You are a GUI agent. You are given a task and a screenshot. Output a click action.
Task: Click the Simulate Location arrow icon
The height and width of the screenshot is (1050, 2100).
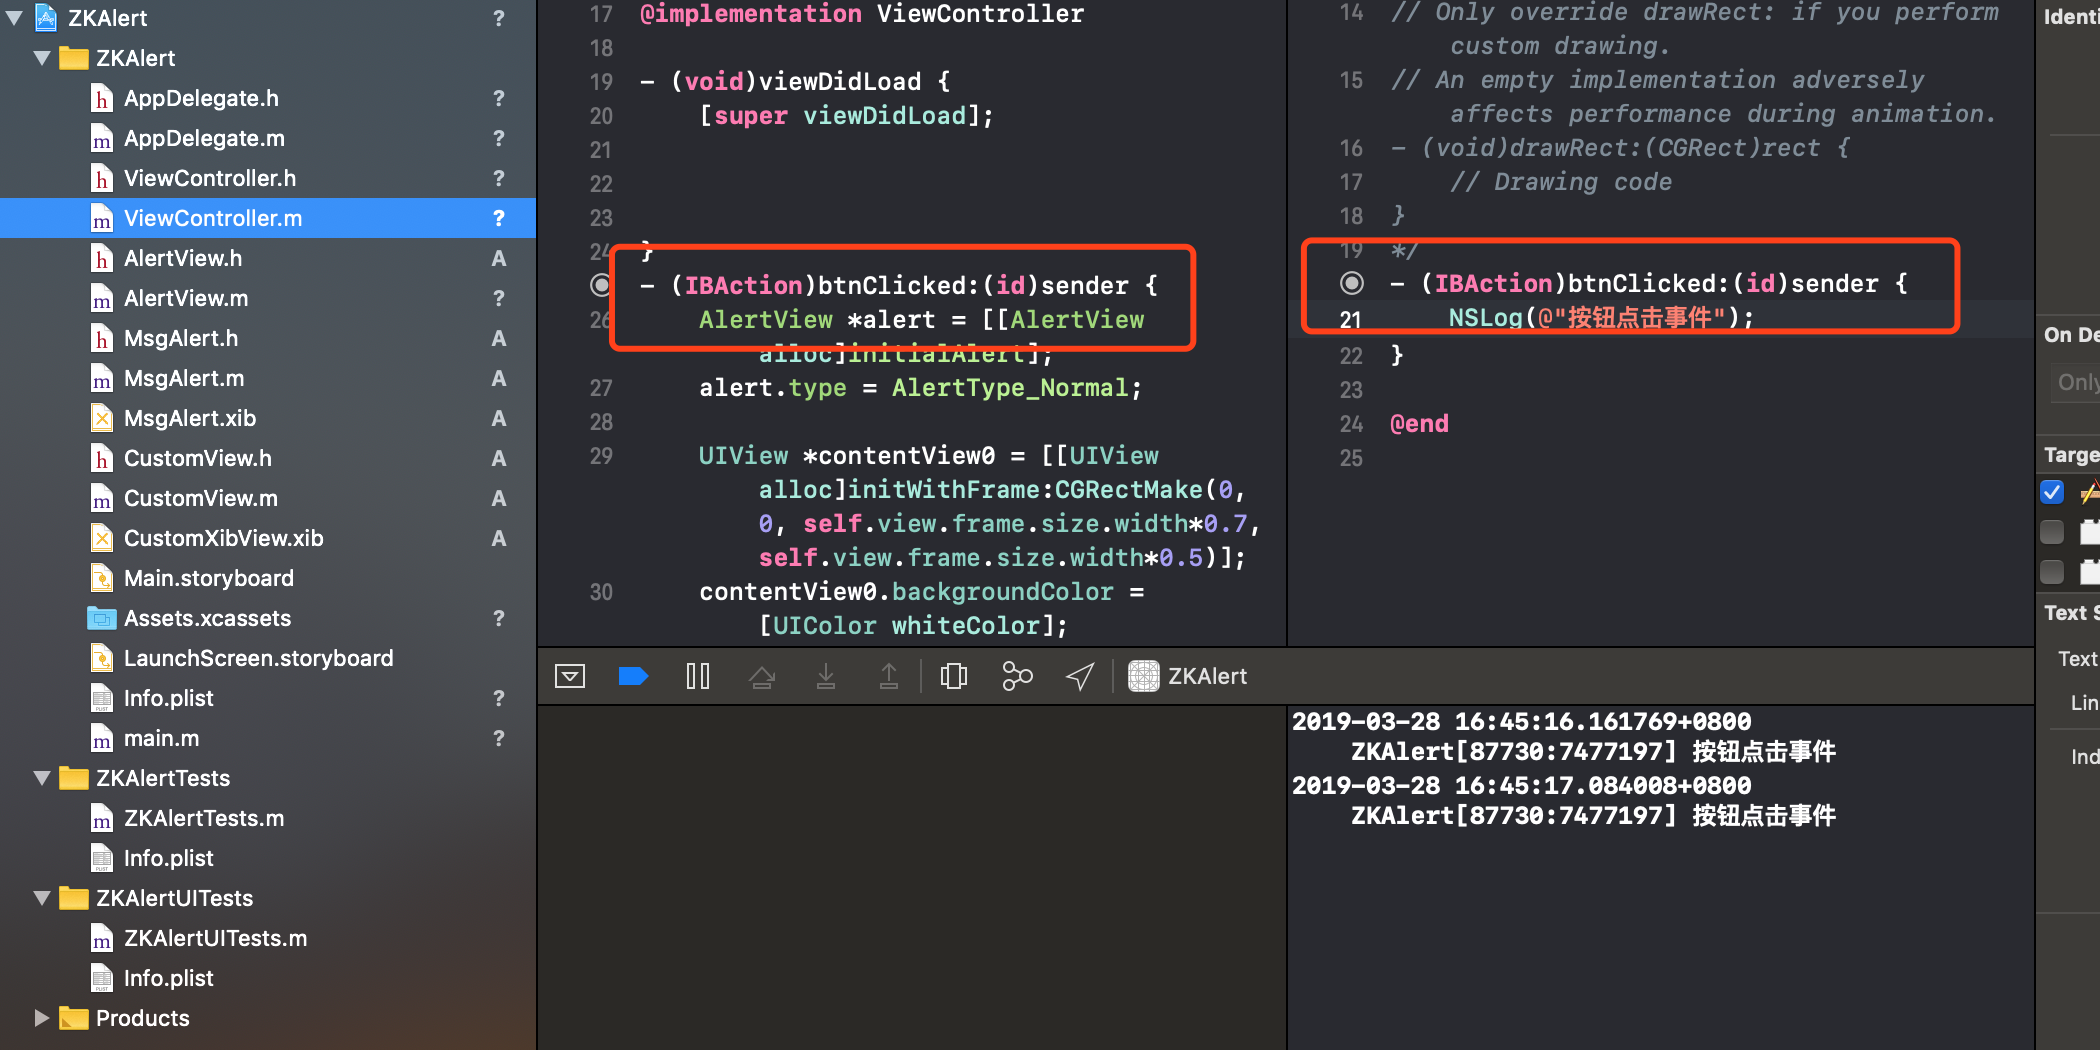[x=1080, y=677]
